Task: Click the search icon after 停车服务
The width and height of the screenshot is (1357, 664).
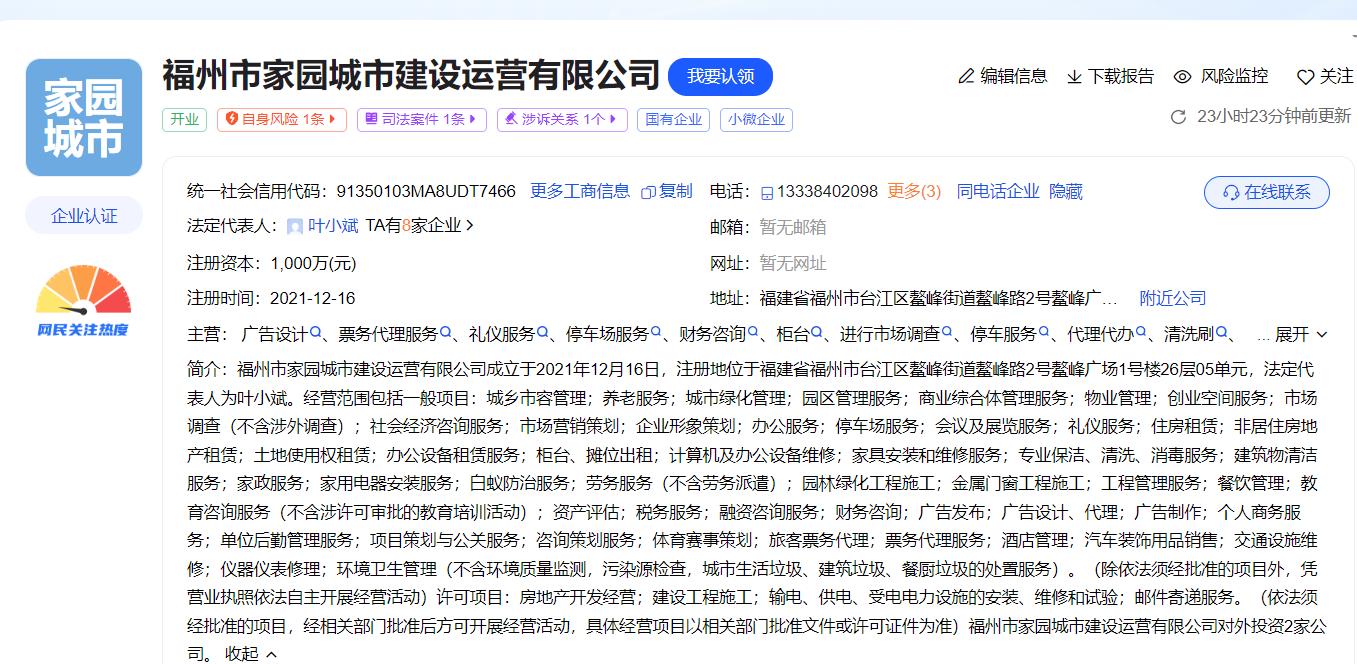Action: coord(1043,332)
